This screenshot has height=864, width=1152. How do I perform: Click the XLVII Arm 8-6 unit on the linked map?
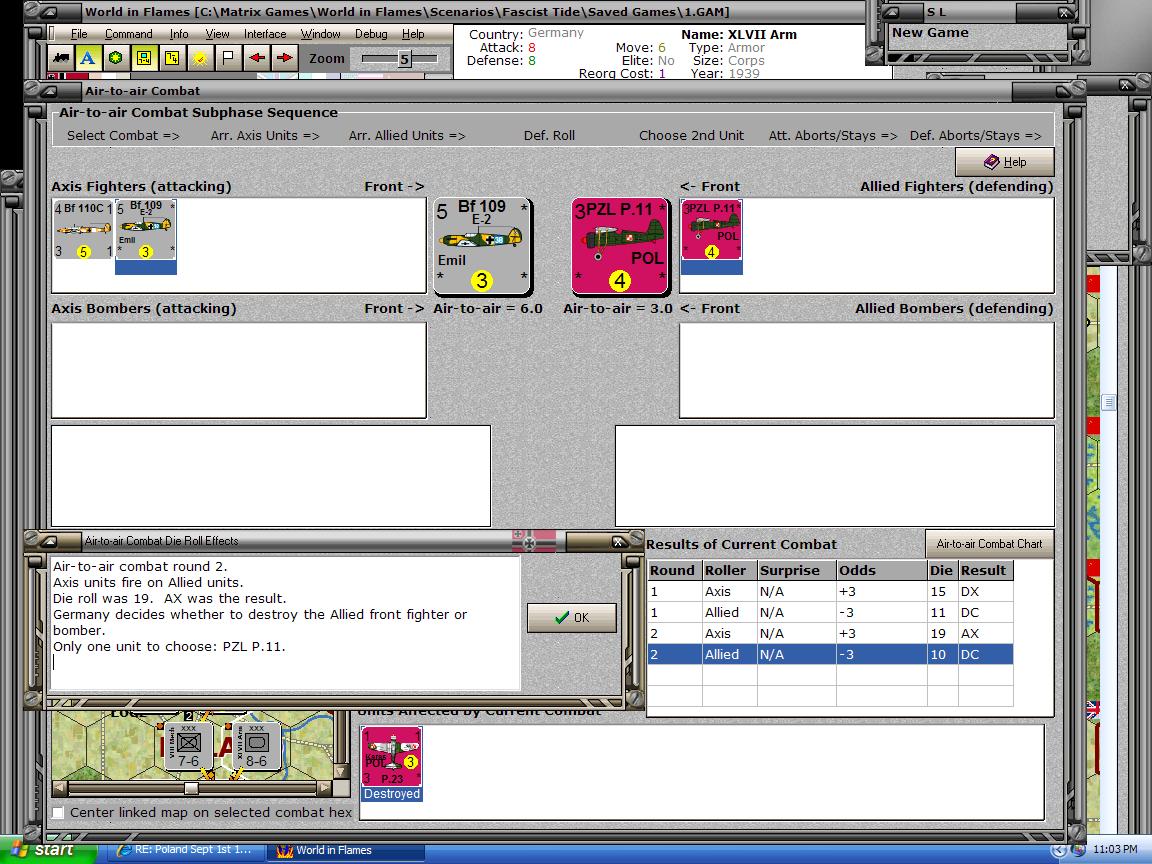click(x=256, y=746)
